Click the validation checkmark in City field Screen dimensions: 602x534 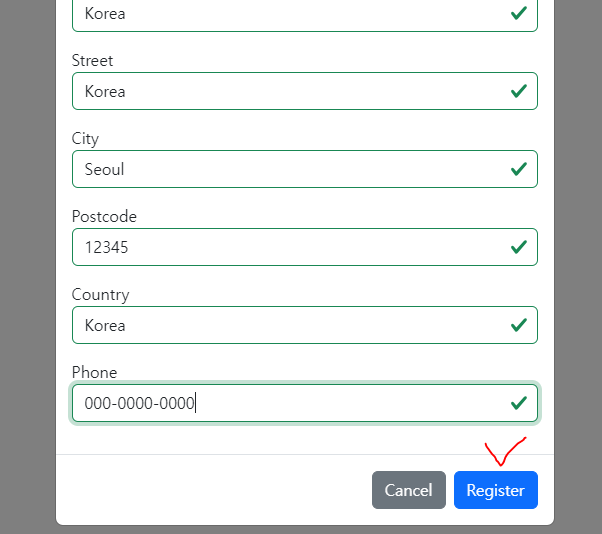[x=518, y=169]
